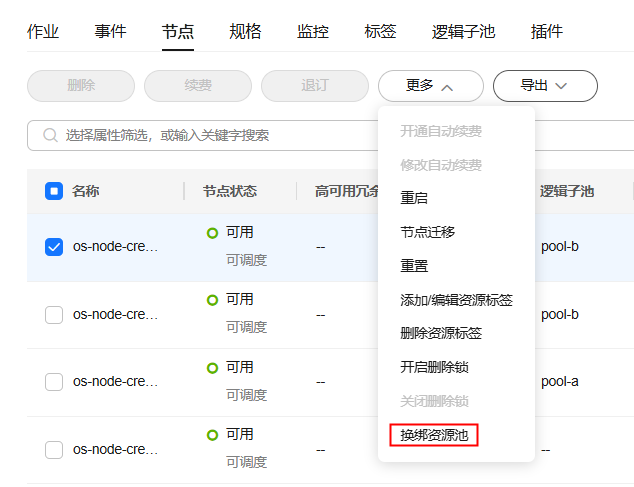Collapse the 更多 dropdown menu
The height and width of the screenshot is (487, 634).
(x=431, y=86)
